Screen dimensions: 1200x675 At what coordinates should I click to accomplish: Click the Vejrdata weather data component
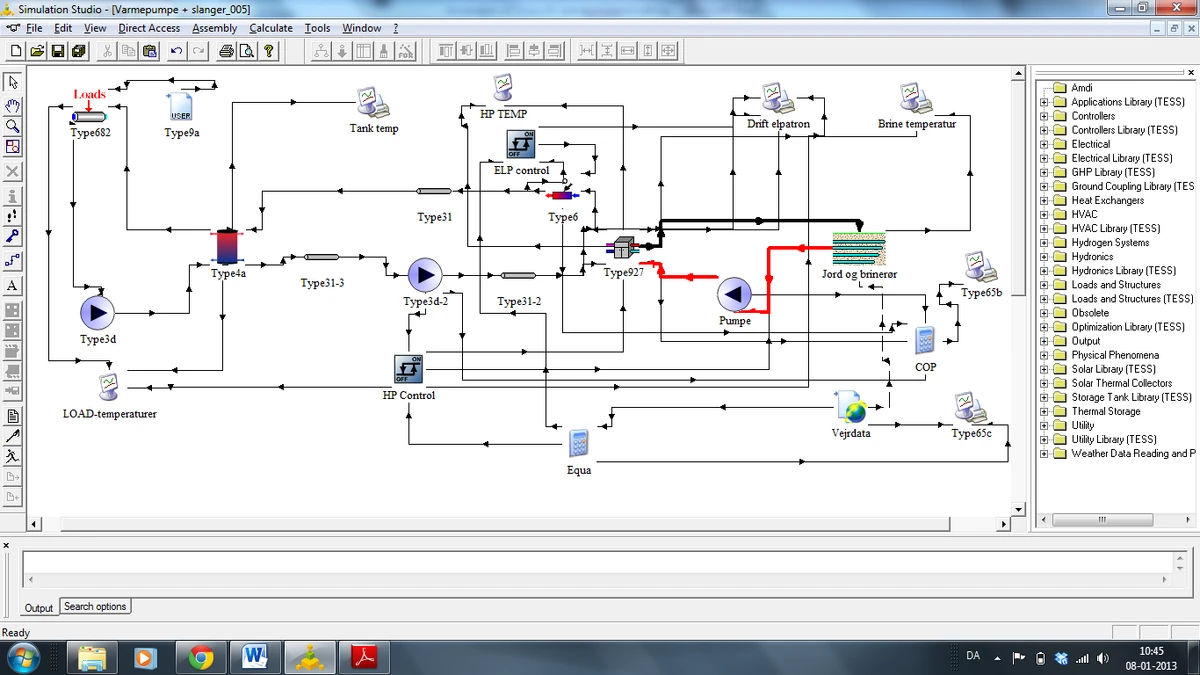851,407
